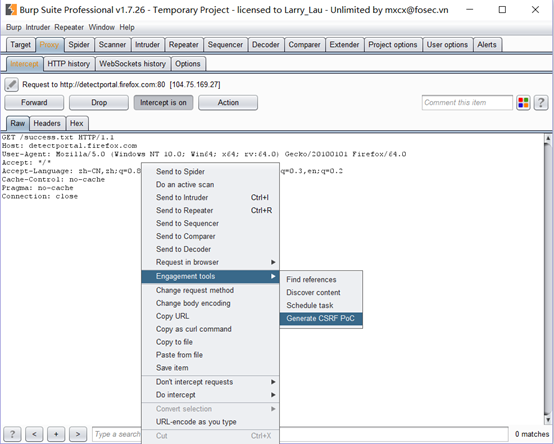Switch to the Sequencer tab

click(225, 45)
